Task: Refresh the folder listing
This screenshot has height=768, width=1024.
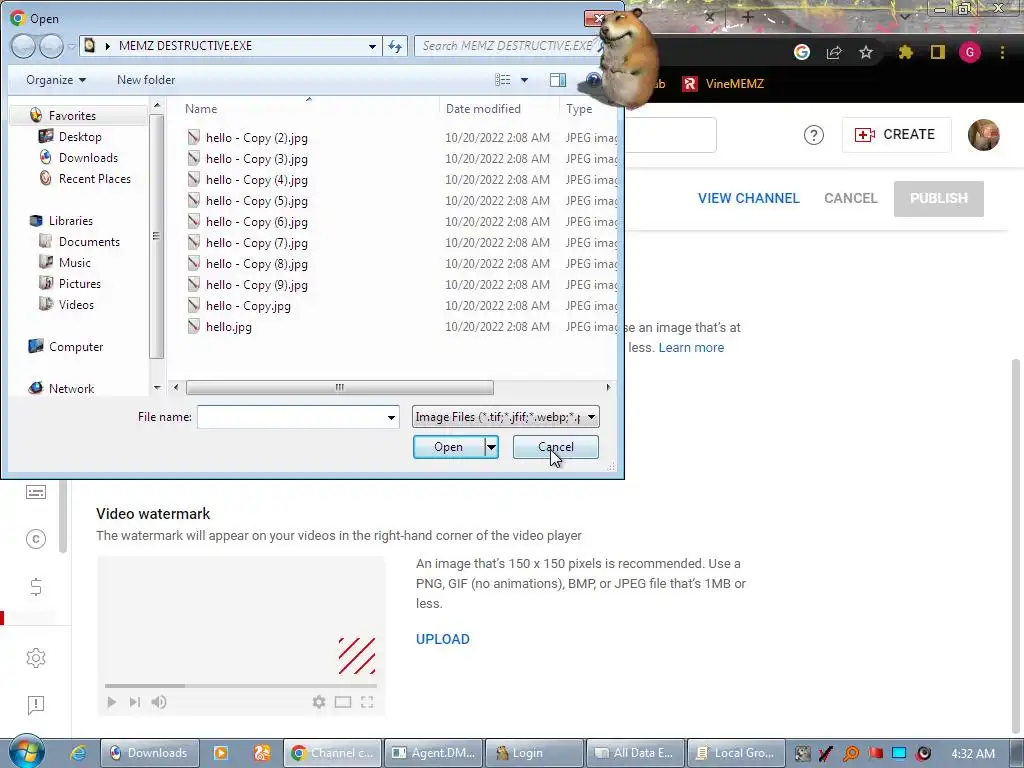Action: (x=395, y=46)
